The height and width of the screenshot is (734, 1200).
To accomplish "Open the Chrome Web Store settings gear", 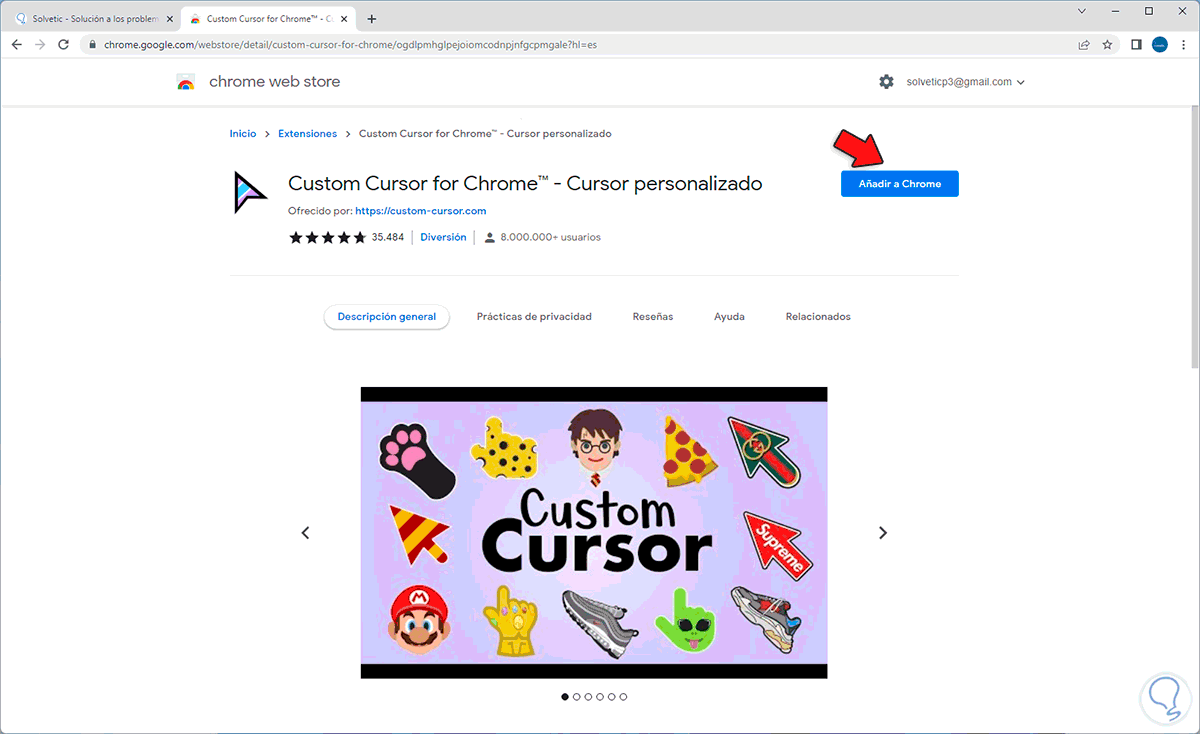I will pyautogui.click(x=886, y=82).
